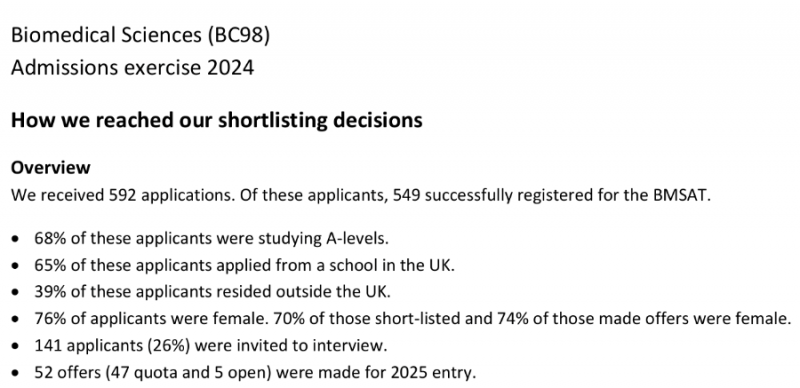Click the number 592 in applications sentence
Image resolution: width=800 pixels, height=388 pixels.
click(122, 195)
